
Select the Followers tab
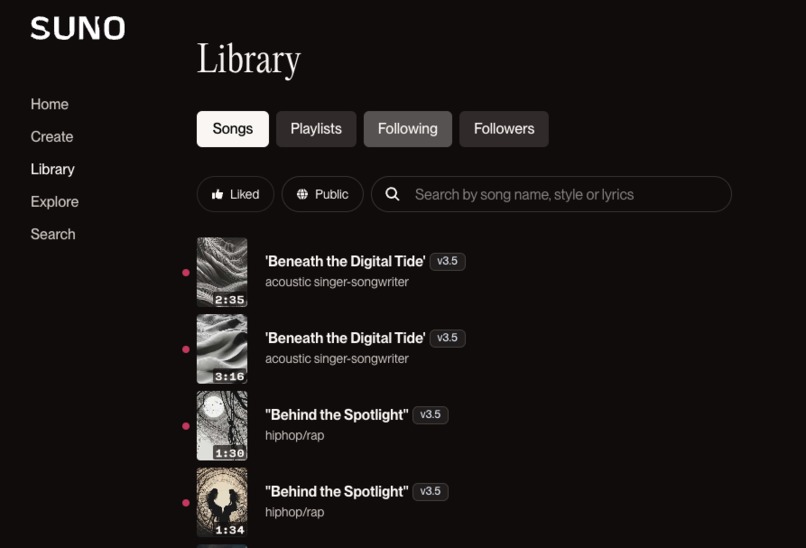click(x=504, y=129)
